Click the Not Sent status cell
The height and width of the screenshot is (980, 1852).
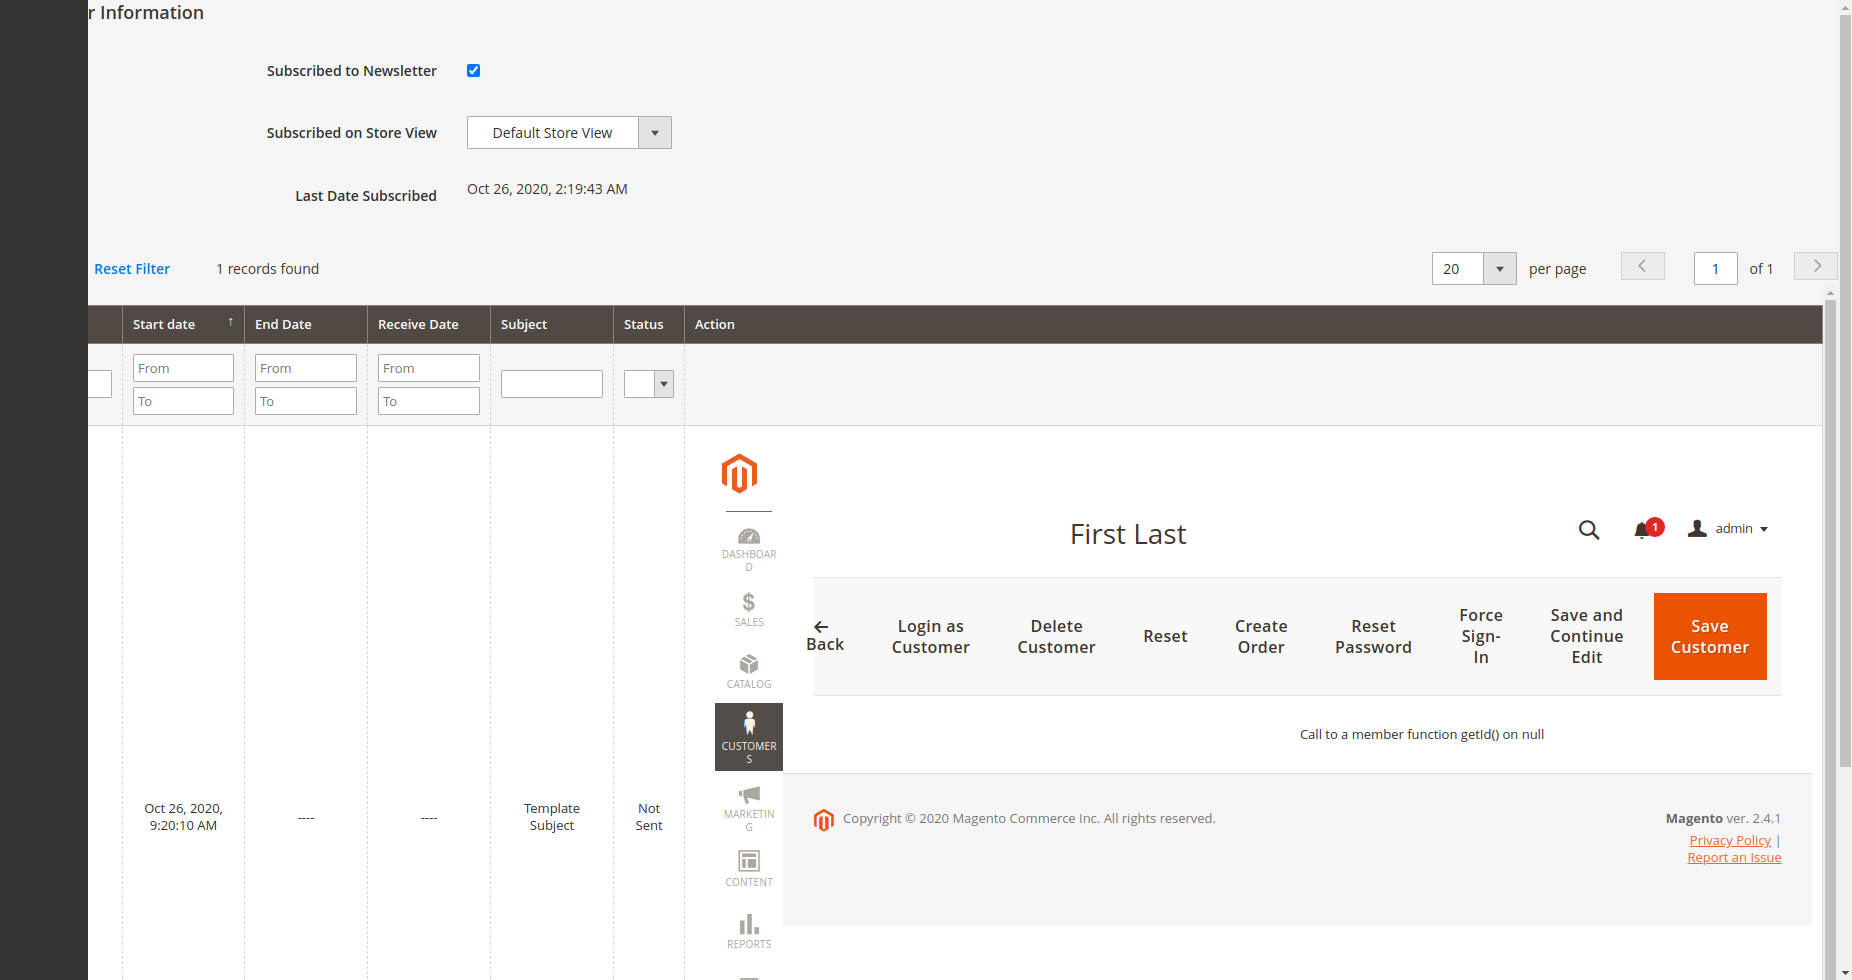point(649,817)
